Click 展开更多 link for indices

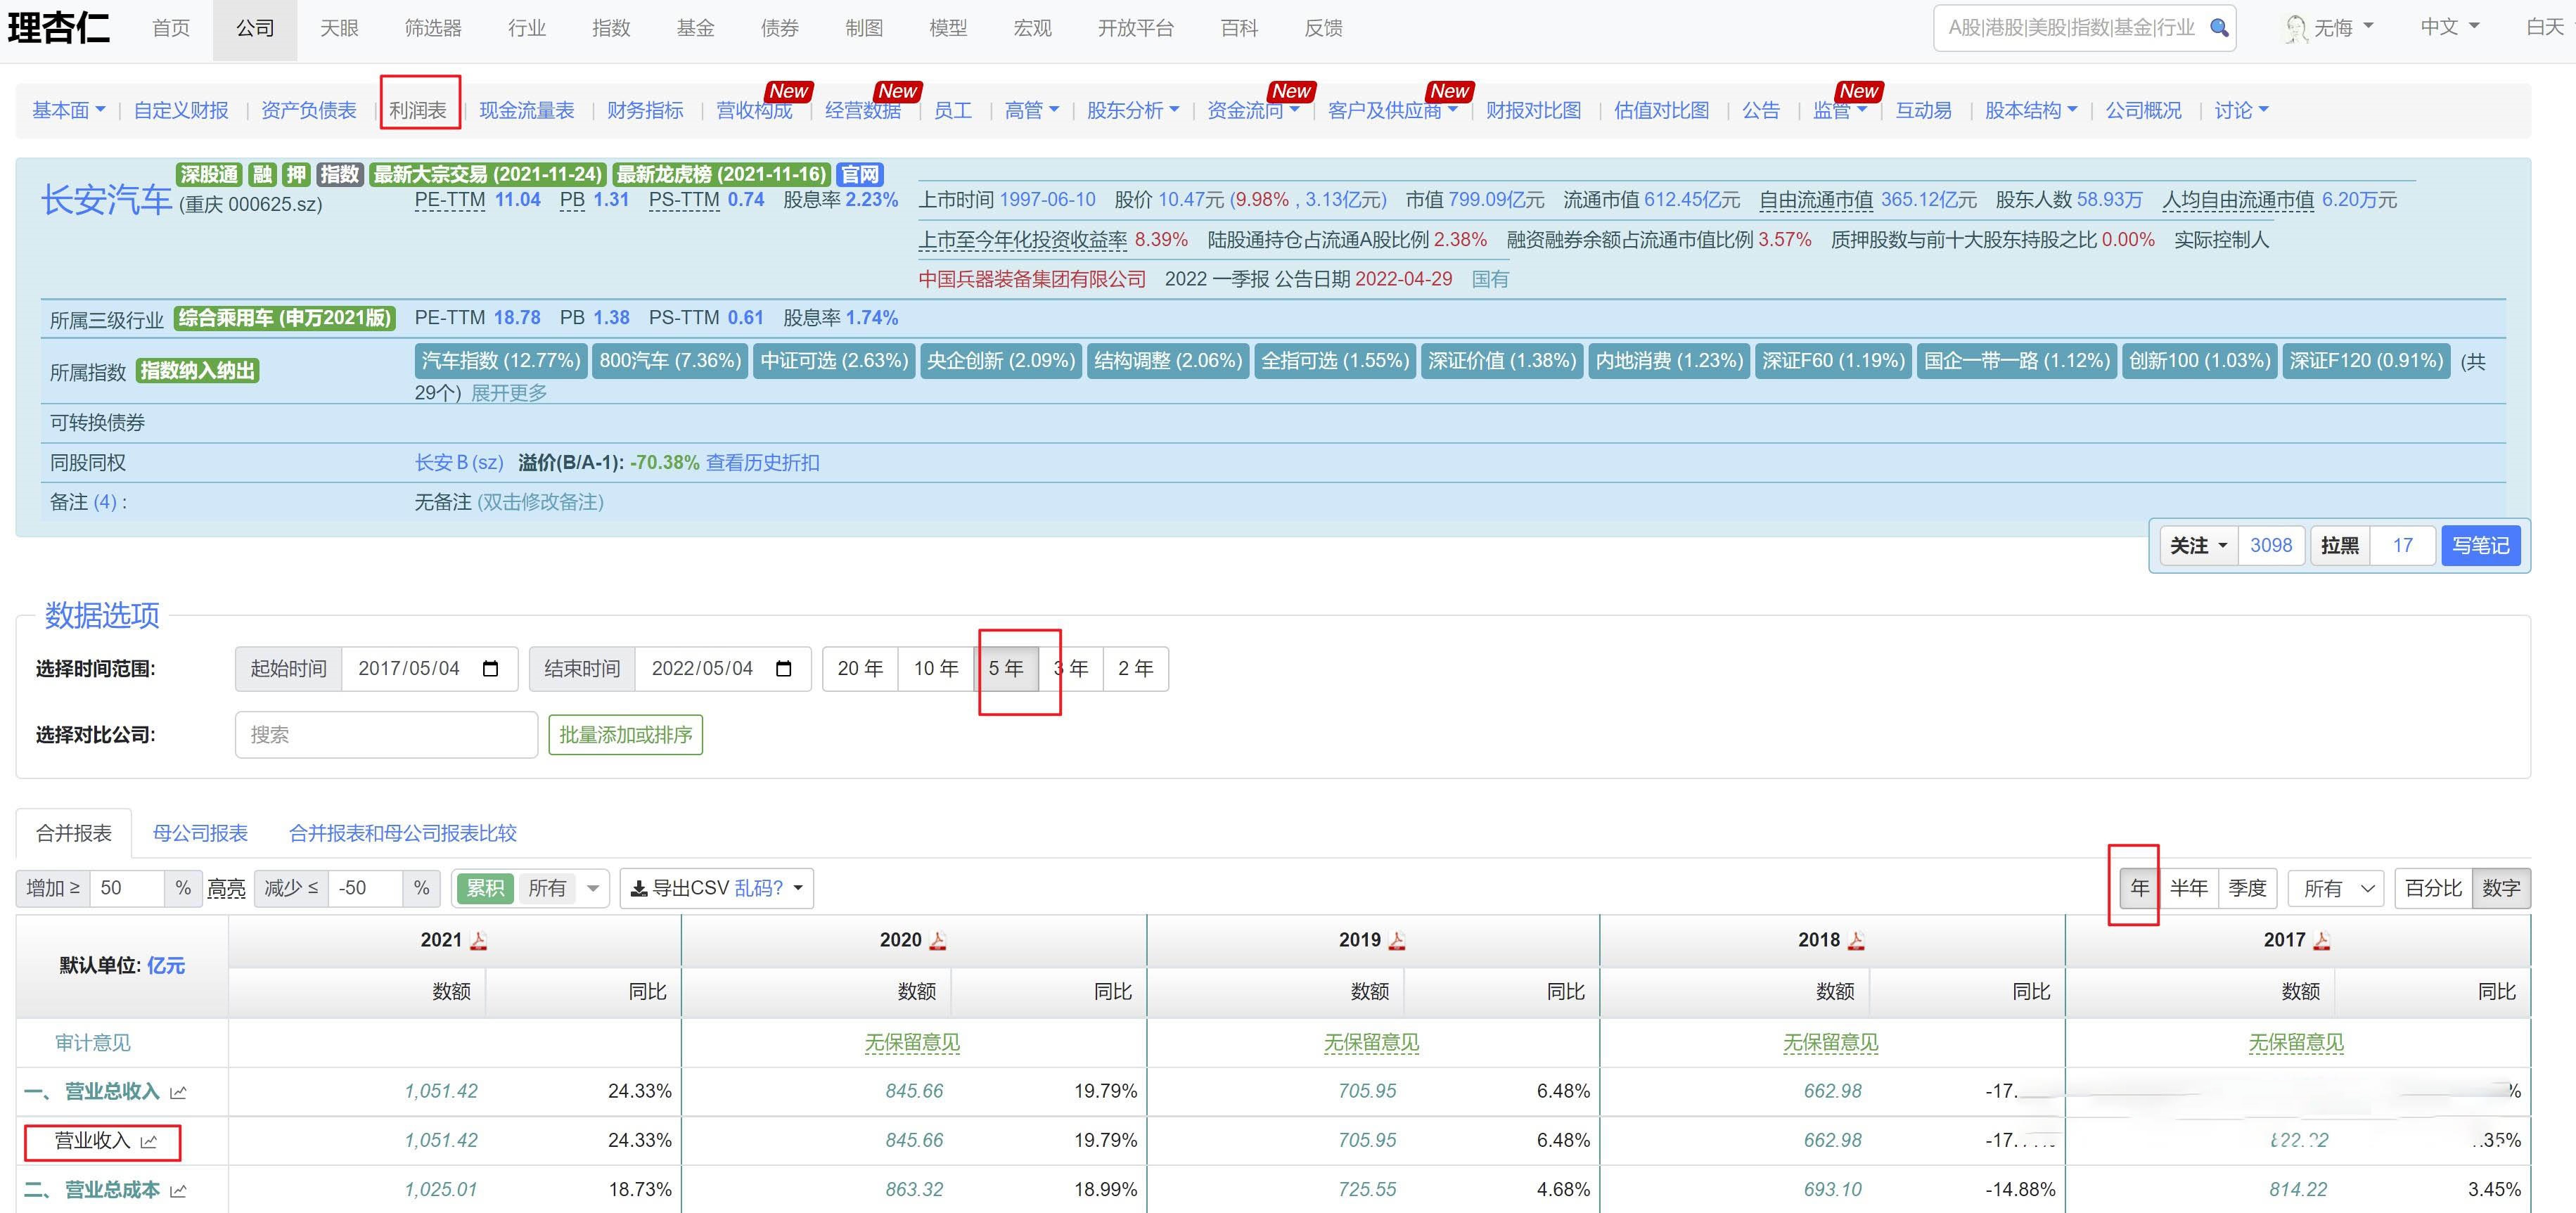pyautogui.click(x=509, y=393)
